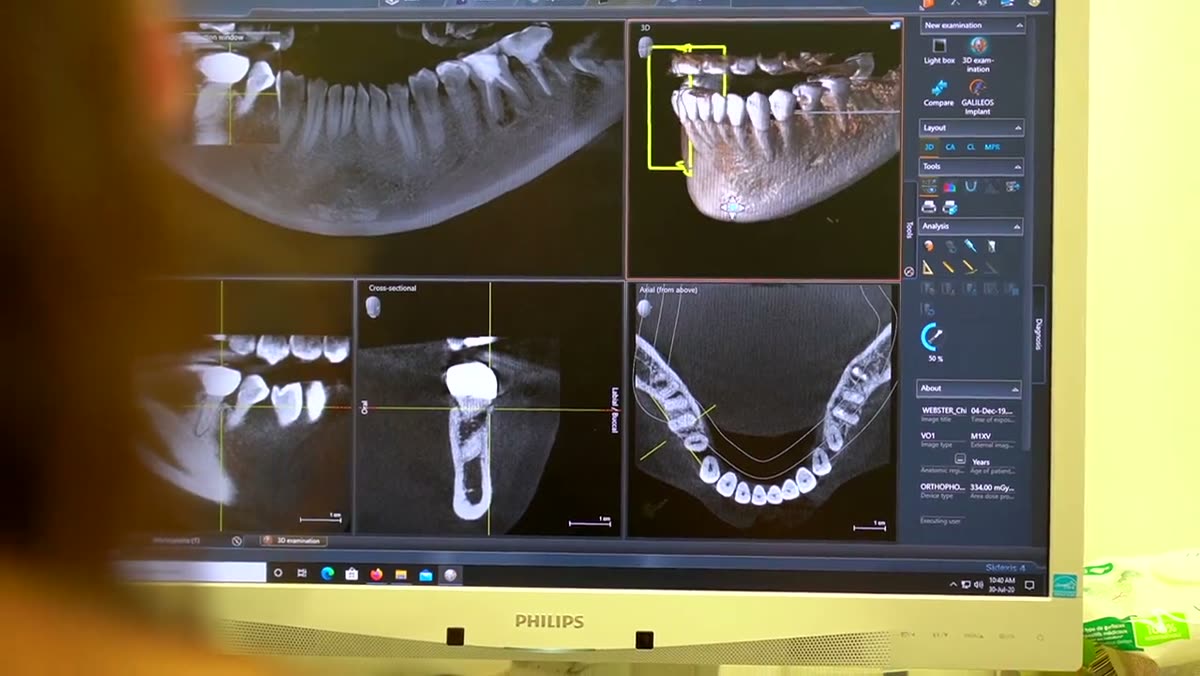Click the view settings eye icon in Tools
Viewport: 1200px width, 676px height.
pos(929,186)
